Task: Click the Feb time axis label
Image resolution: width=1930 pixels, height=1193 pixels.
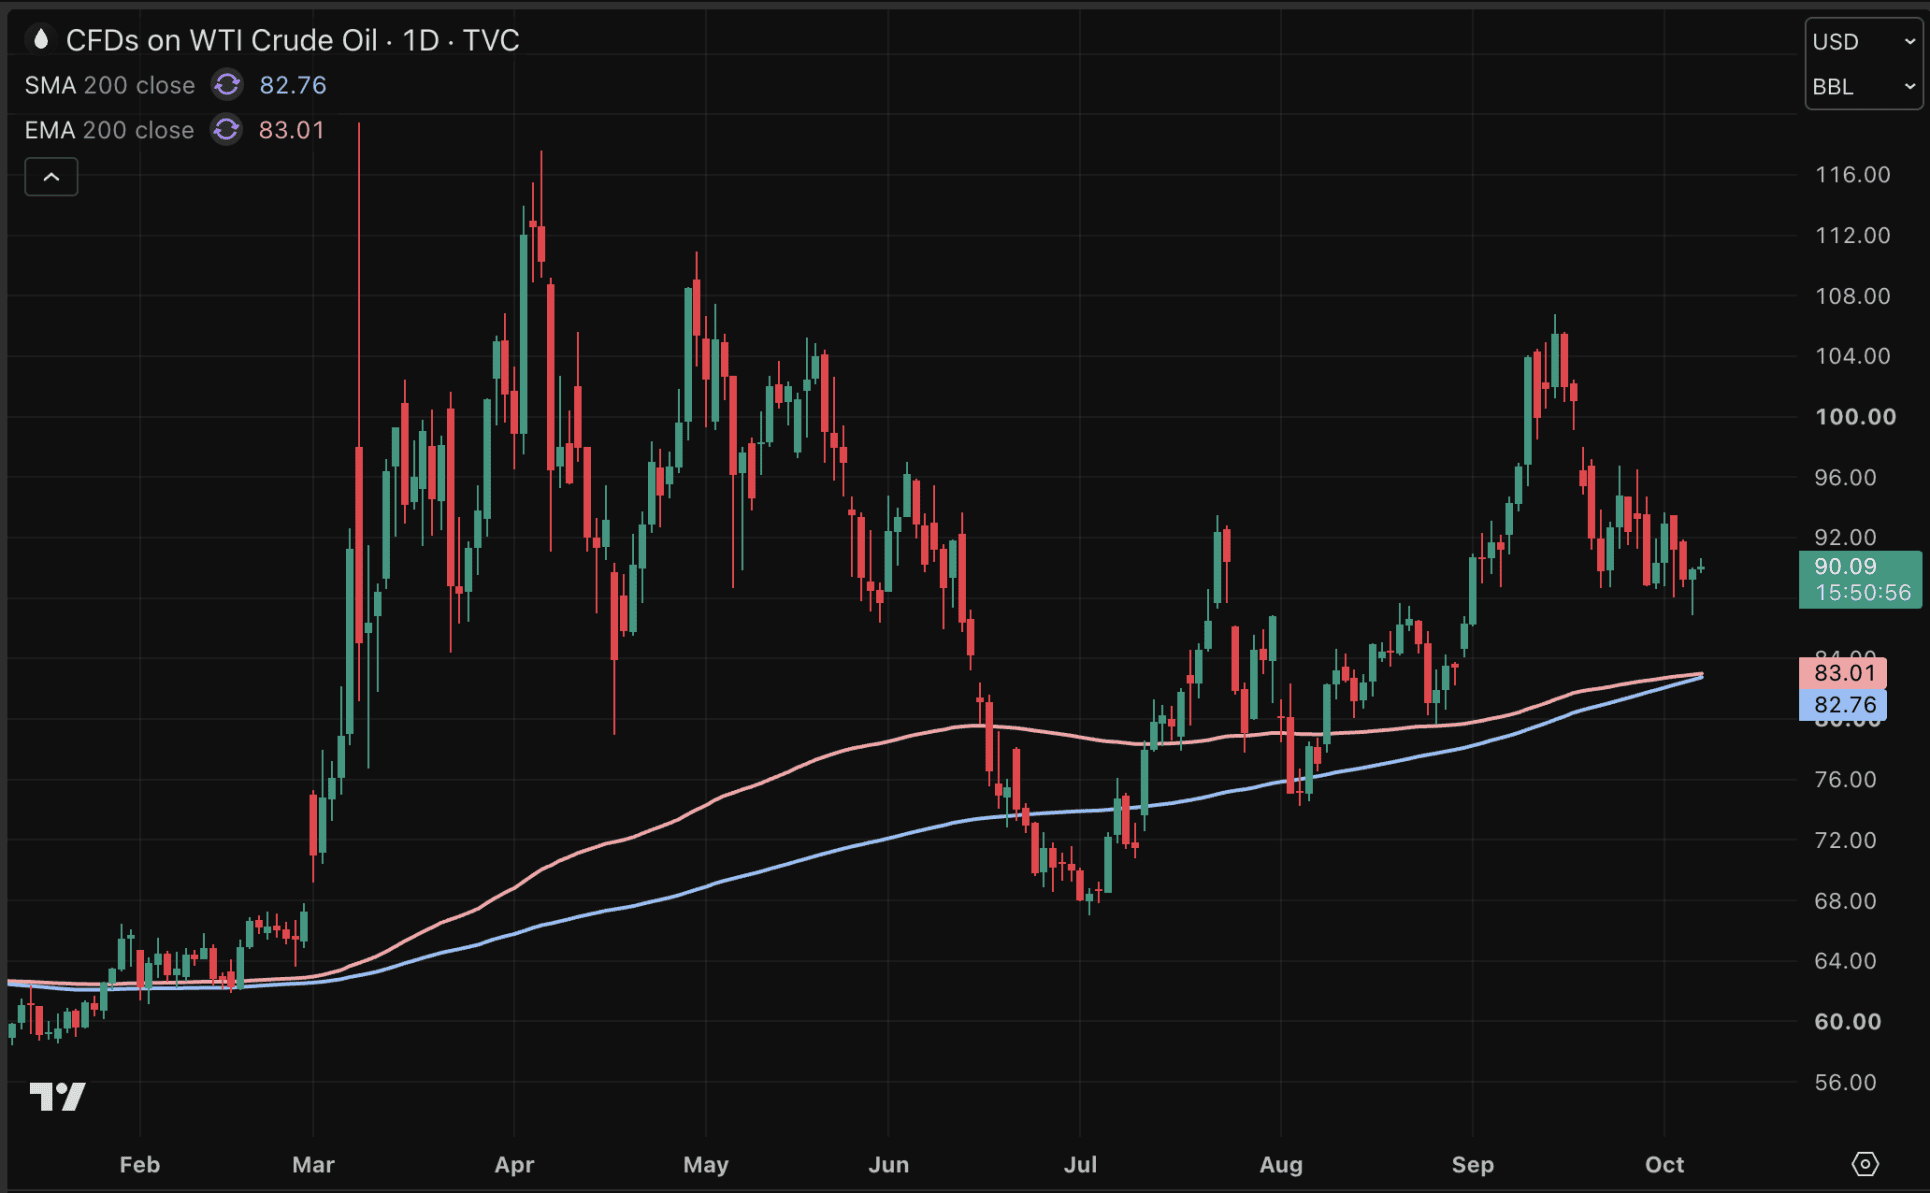Action: (x=140, y=1165)
